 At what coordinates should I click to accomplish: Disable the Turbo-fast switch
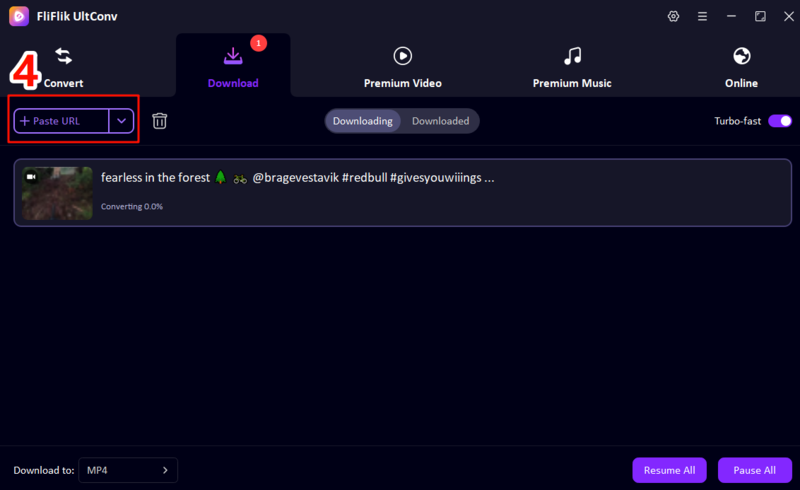(x=780, y=121)
